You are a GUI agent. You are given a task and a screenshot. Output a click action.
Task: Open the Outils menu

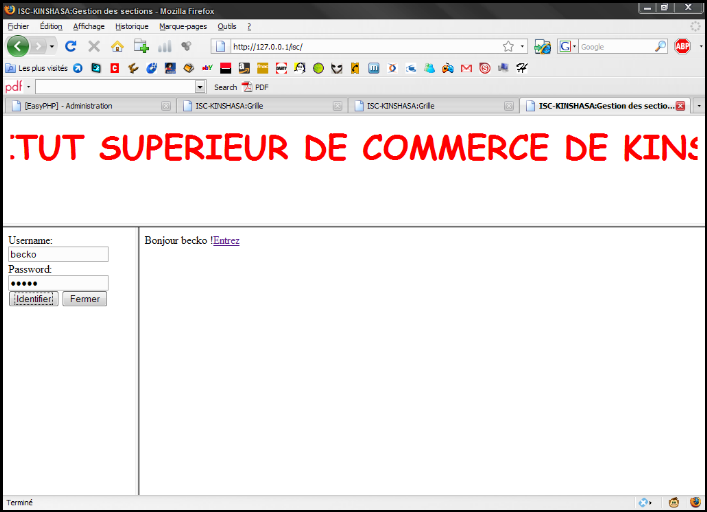point(227,26)
